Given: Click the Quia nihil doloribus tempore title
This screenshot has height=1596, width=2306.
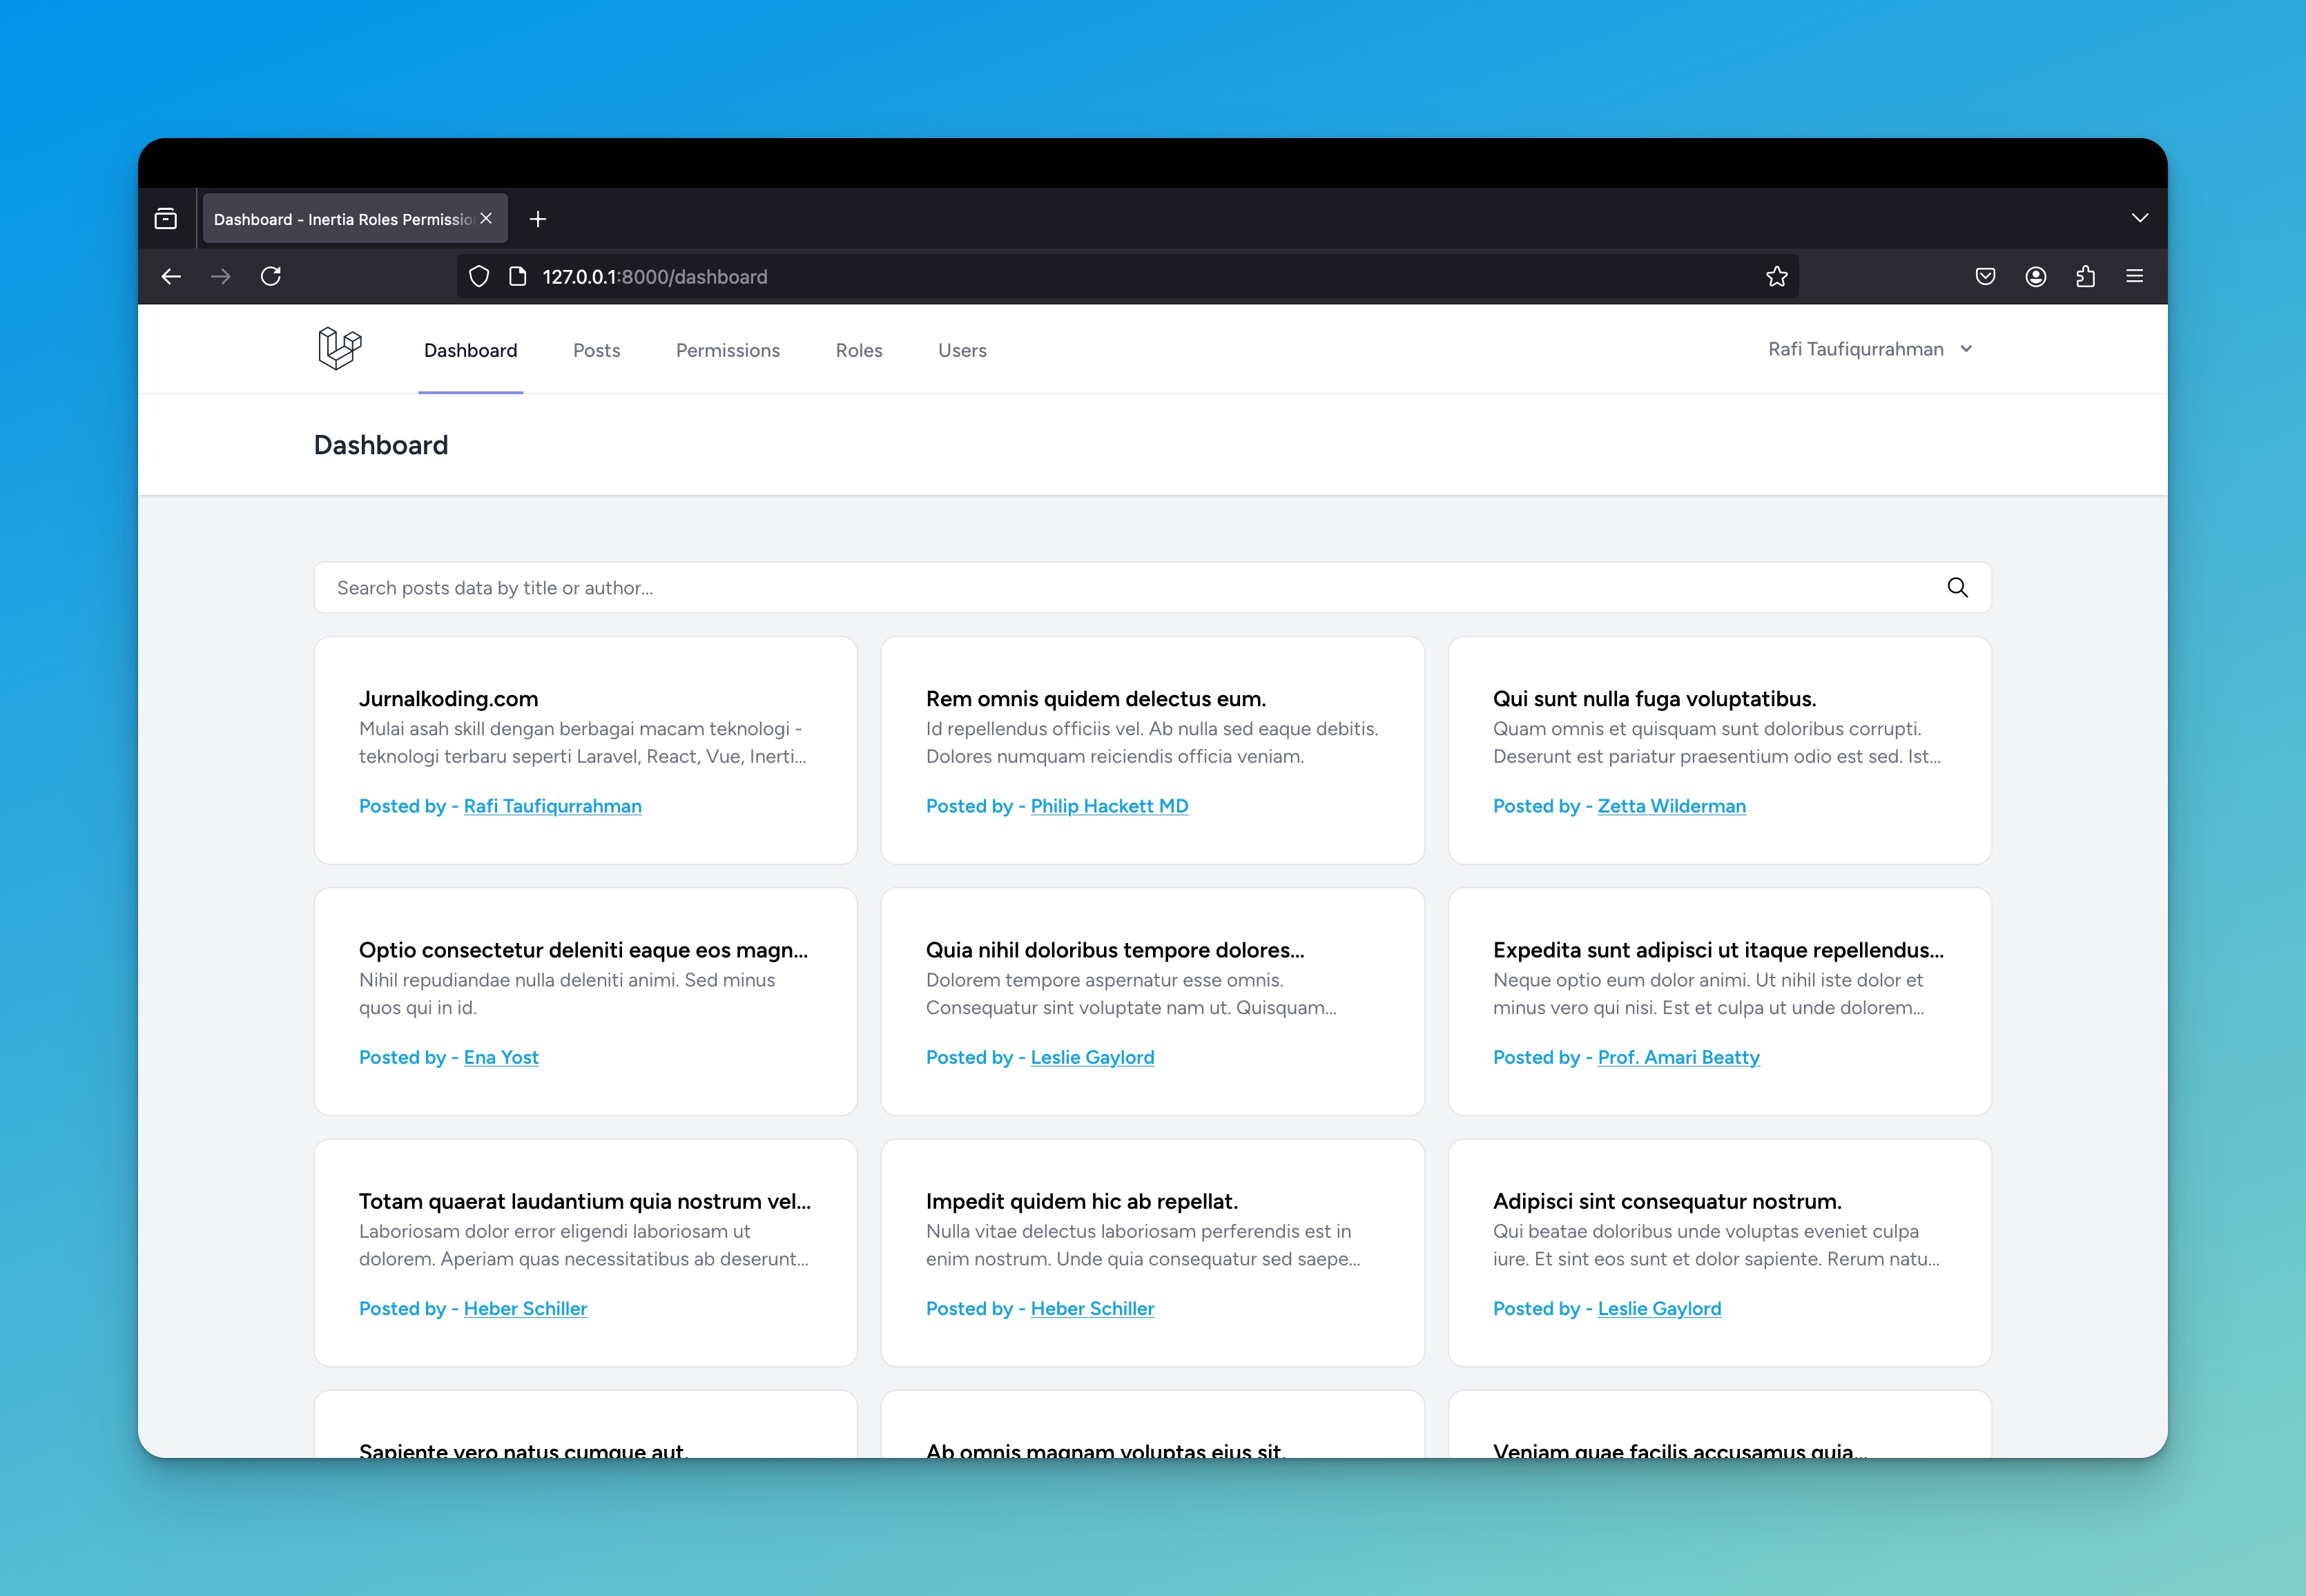Looking at the screenshot, I should tap(1115, 950).
